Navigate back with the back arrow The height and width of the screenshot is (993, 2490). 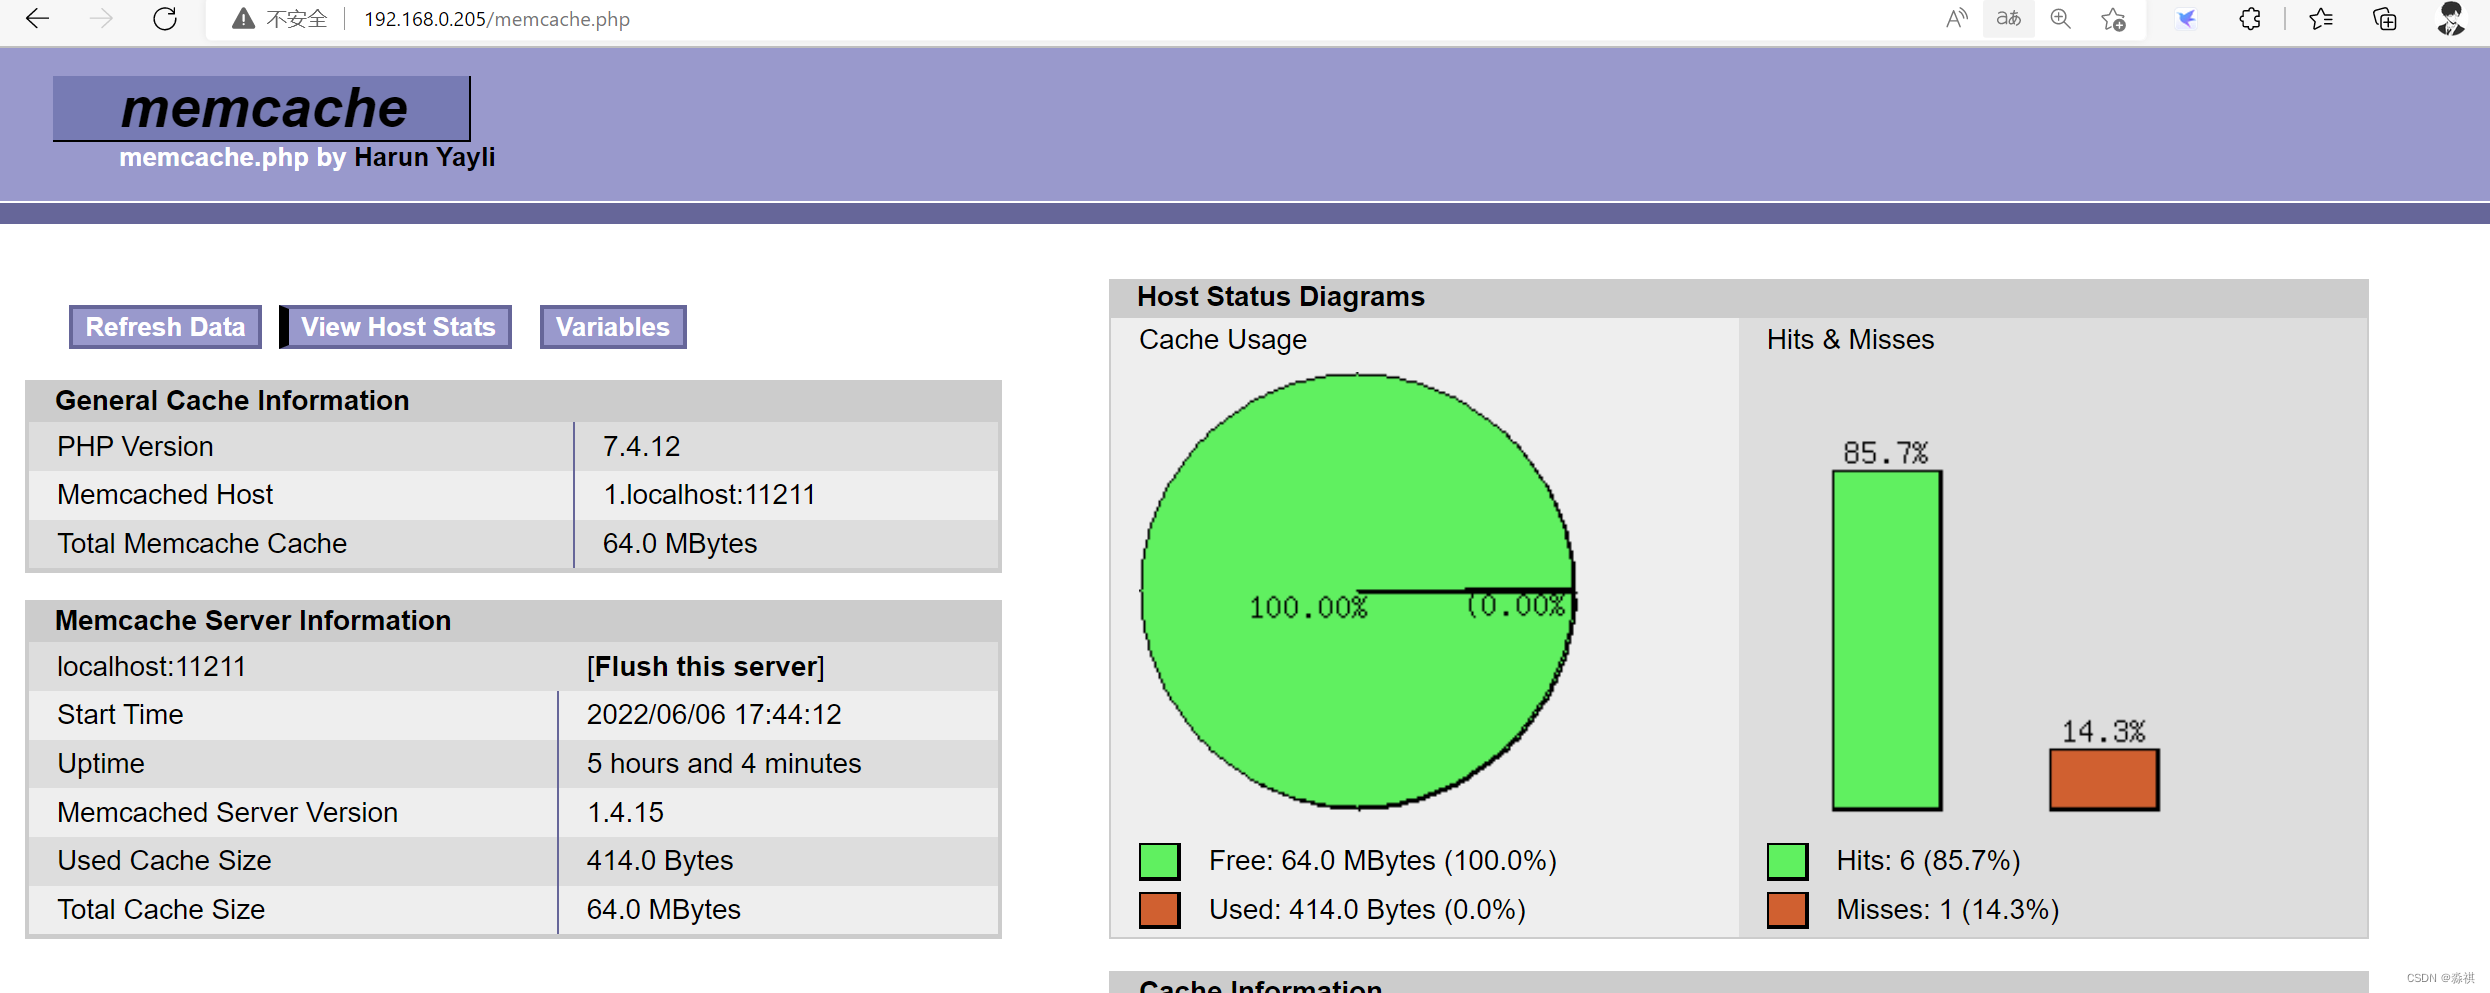click(x=37, y=18)
